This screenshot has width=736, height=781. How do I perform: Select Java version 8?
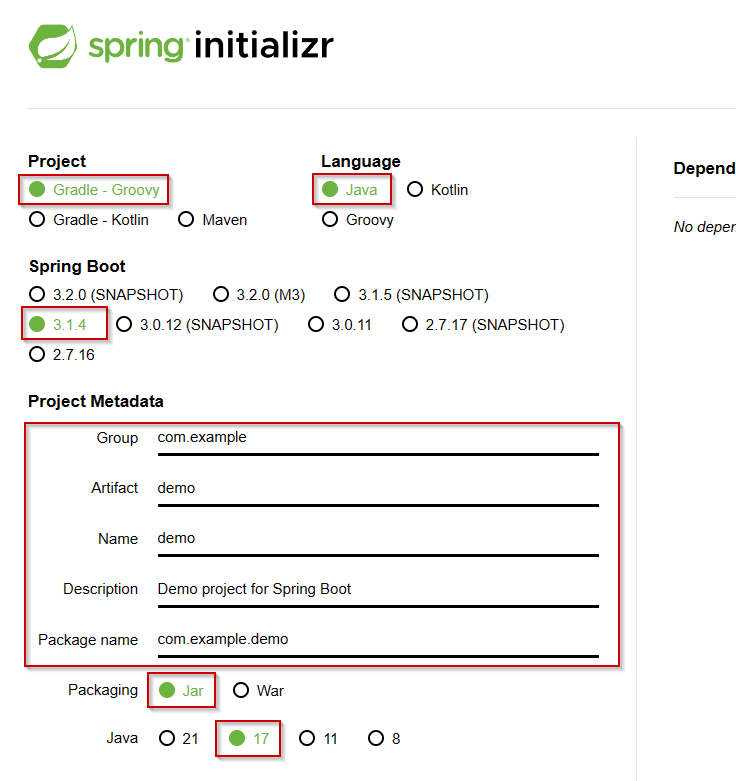[384, 739]
